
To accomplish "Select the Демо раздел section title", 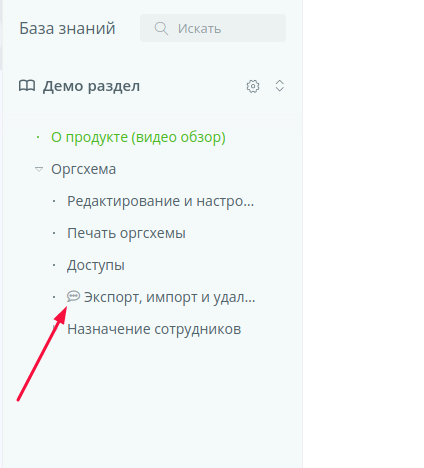I will pos(91,86).
